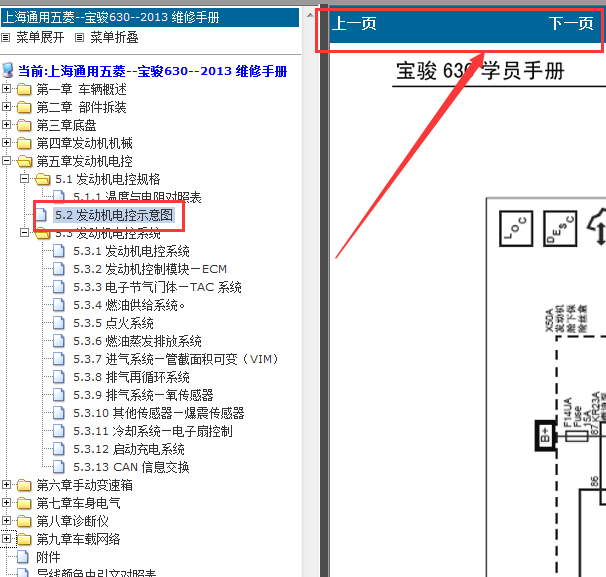The width and height of the screenshot is (606, 577).
Task: Click folder icon of 第二章 部件拆装
Action: point(24,107)
